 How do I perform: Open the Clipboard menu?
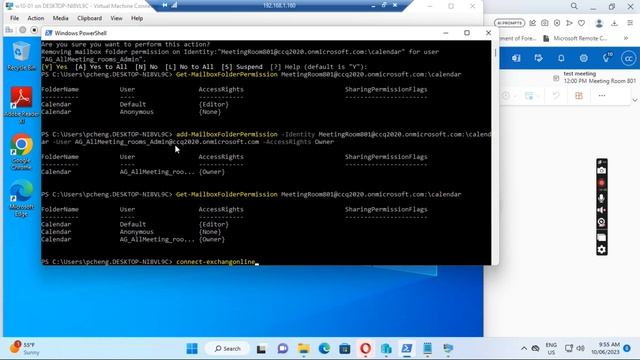point(89,18)
